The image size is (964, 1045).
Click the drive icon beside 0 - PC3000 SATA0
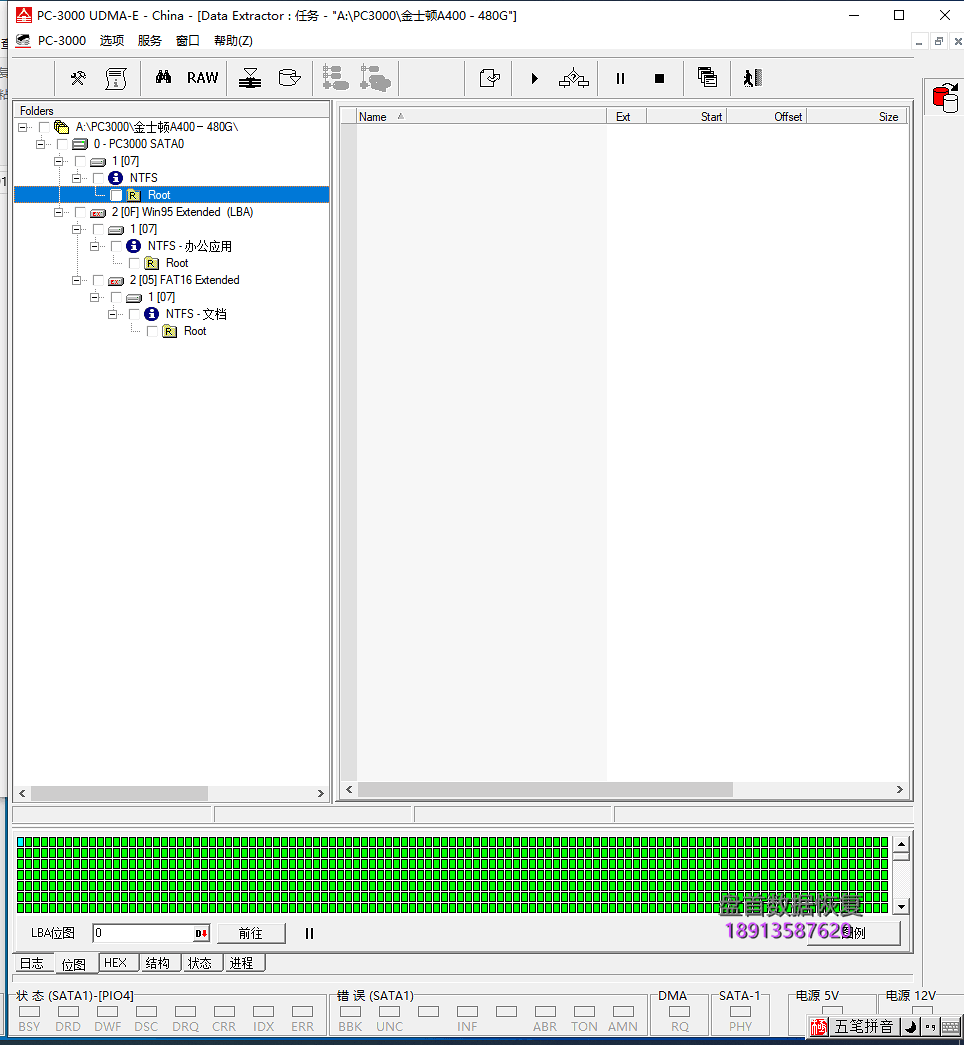tap(80, 144)
